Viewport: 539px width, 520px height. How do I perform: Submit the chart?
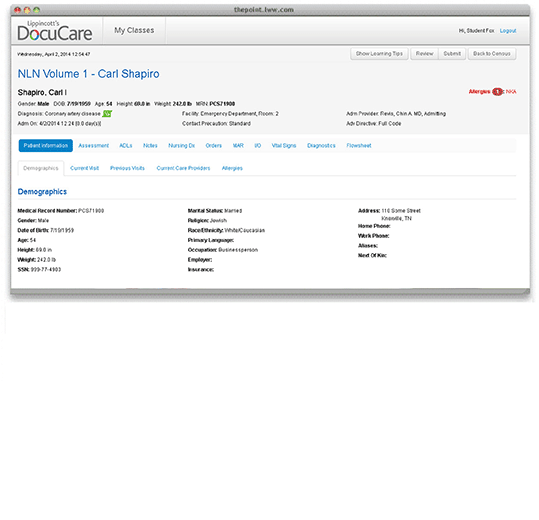click(452, 54)
